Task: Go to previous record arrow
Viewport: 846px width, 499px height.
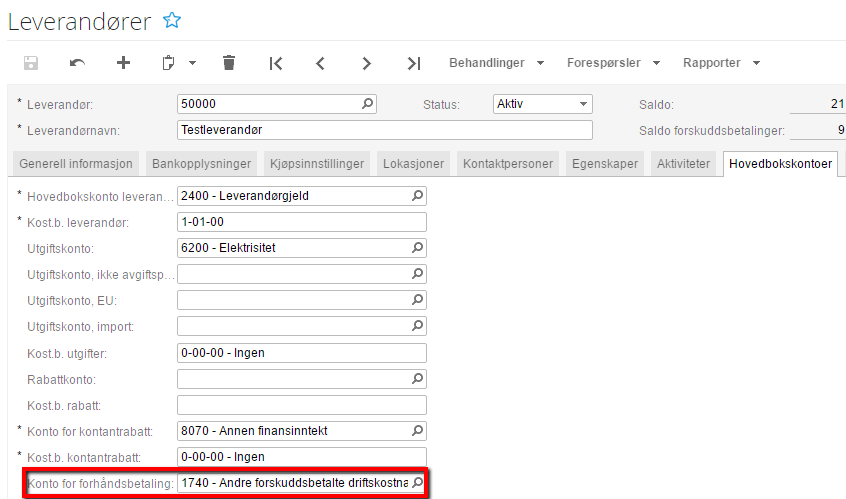Action: (x=320, y=63)
